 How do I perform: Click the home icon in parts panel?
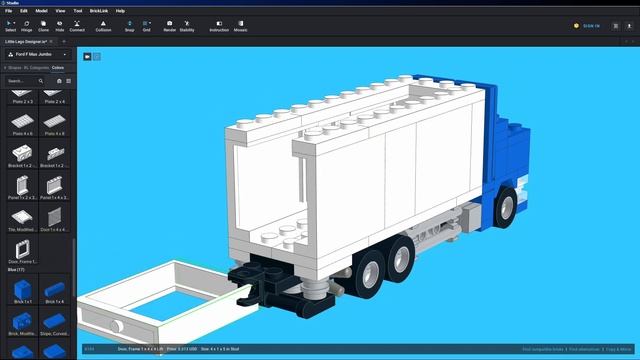[x=59, y=81]
